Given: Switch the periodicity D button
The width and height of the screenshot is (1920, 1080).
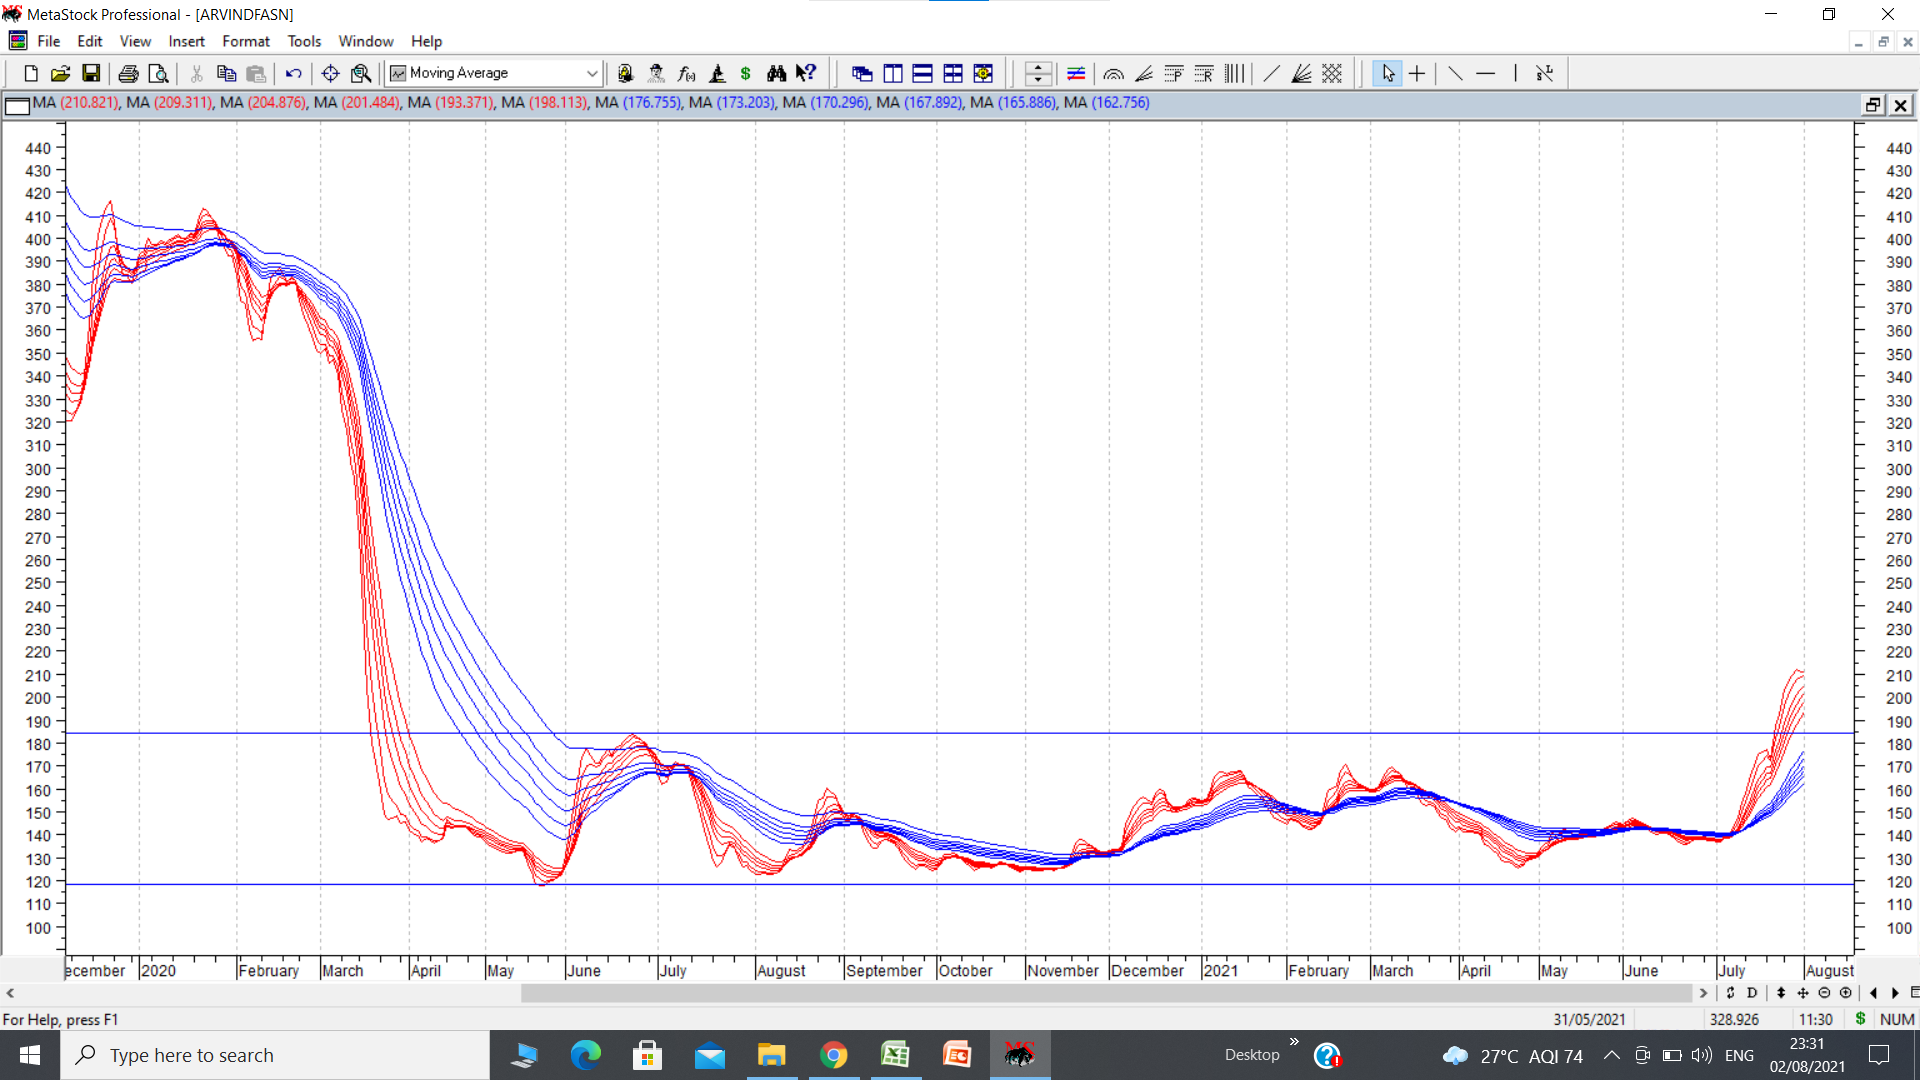Looking at the screenshot, I should (1752, 993).
